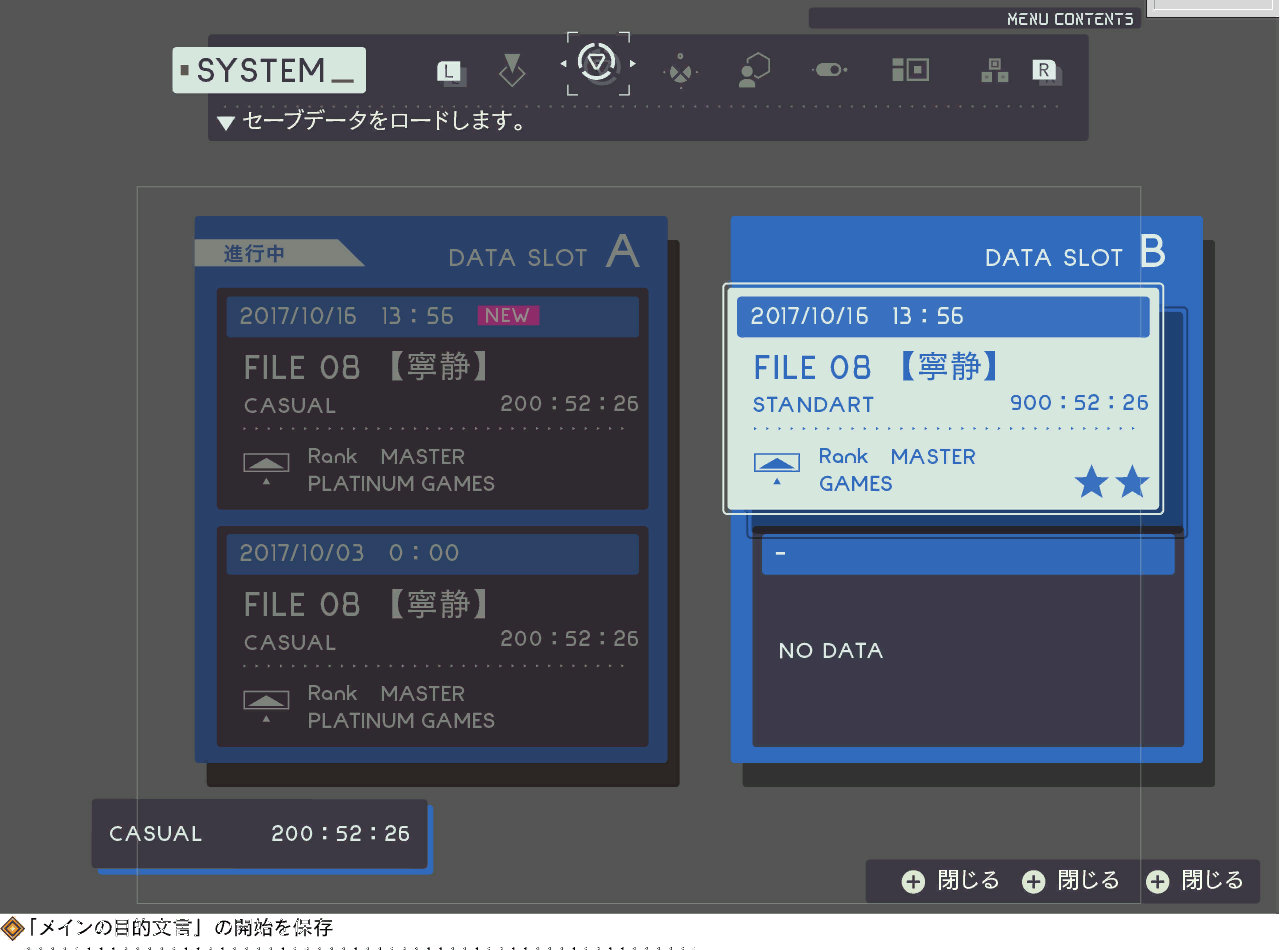Screen dimensions: 1280x950
Task: Open the MENU CONTENTS tab
Action: (x=974, y=18)
